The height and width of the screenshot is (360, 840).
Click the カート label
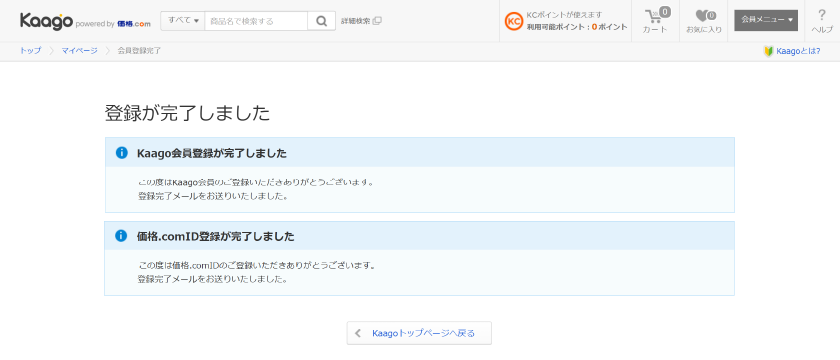[x=656, y=29]
